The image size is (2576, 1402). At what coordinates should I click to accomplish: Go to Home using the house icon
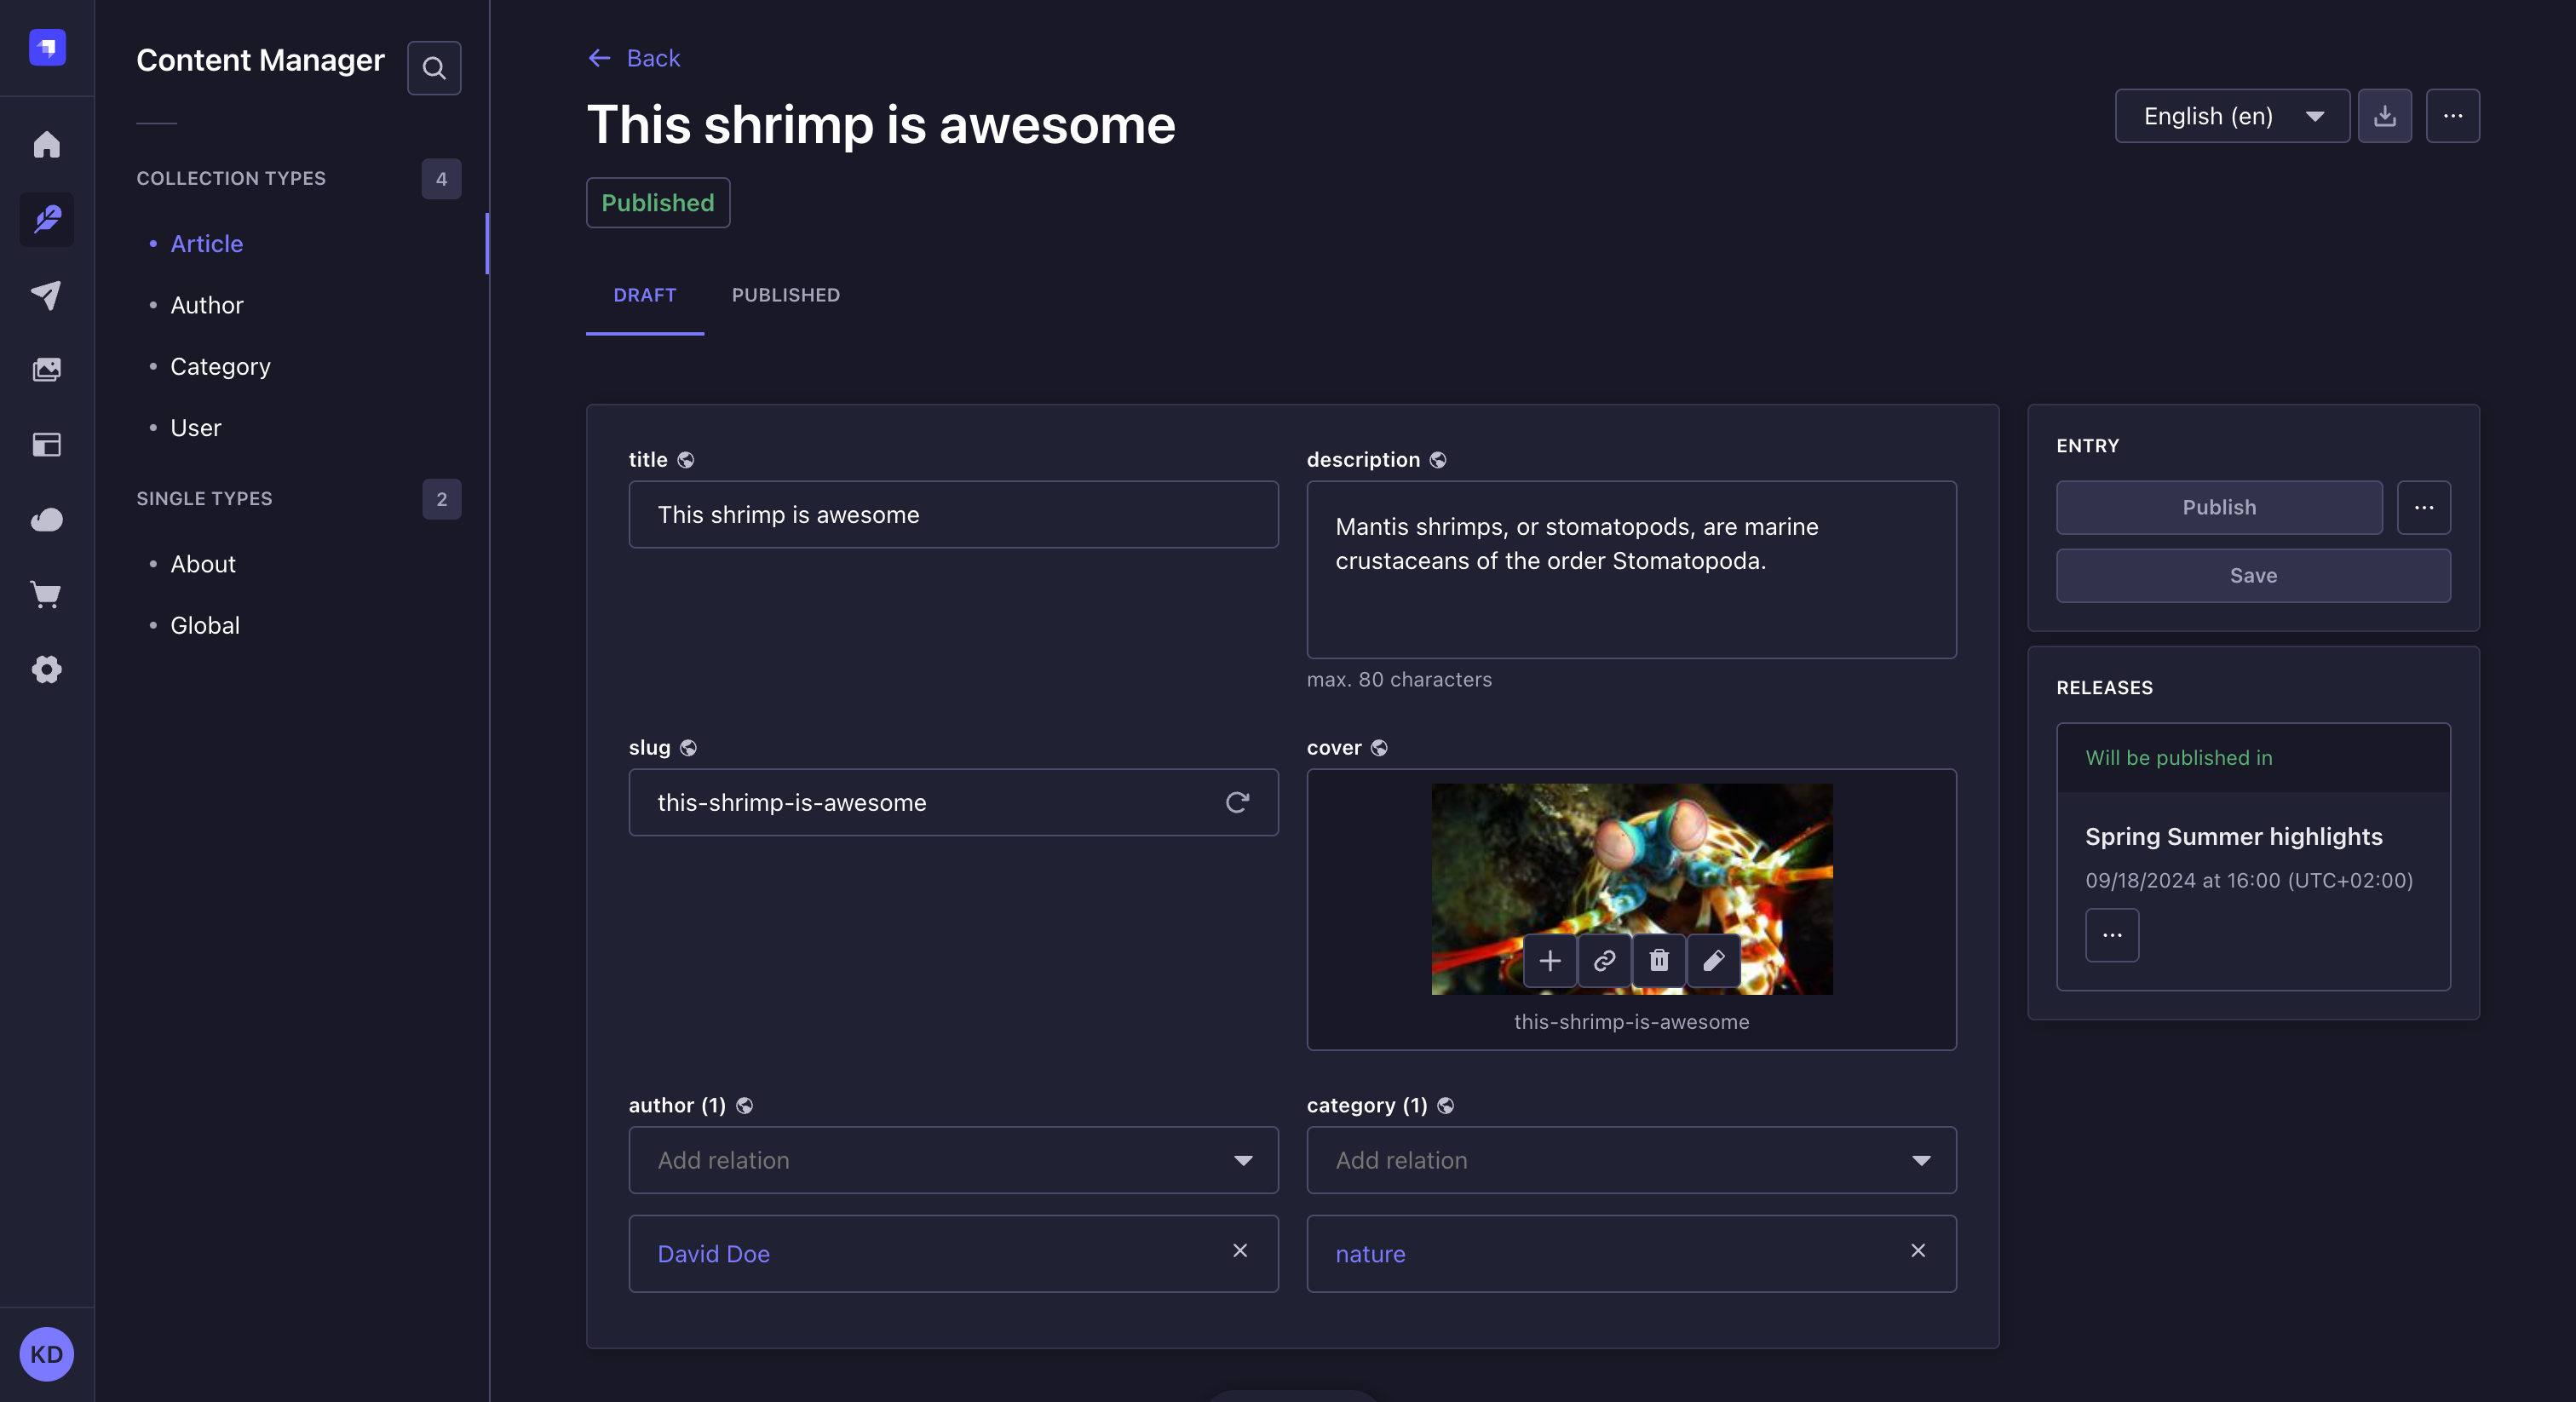click(x=46, y=144)
